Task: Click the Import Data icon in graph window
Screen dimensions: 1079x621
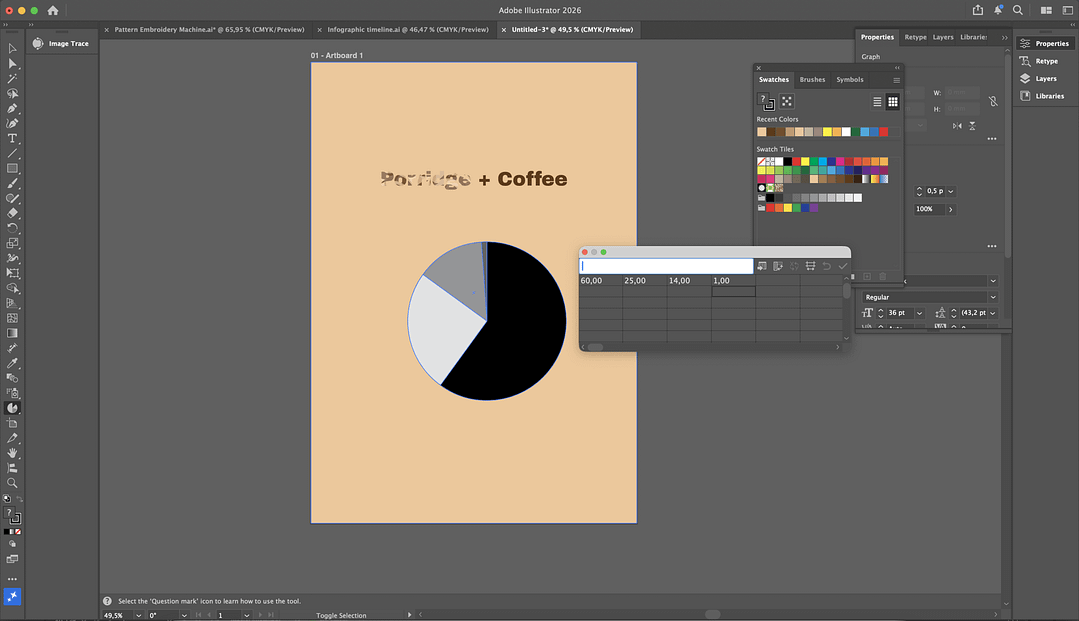Action: (x=762, y=266)
